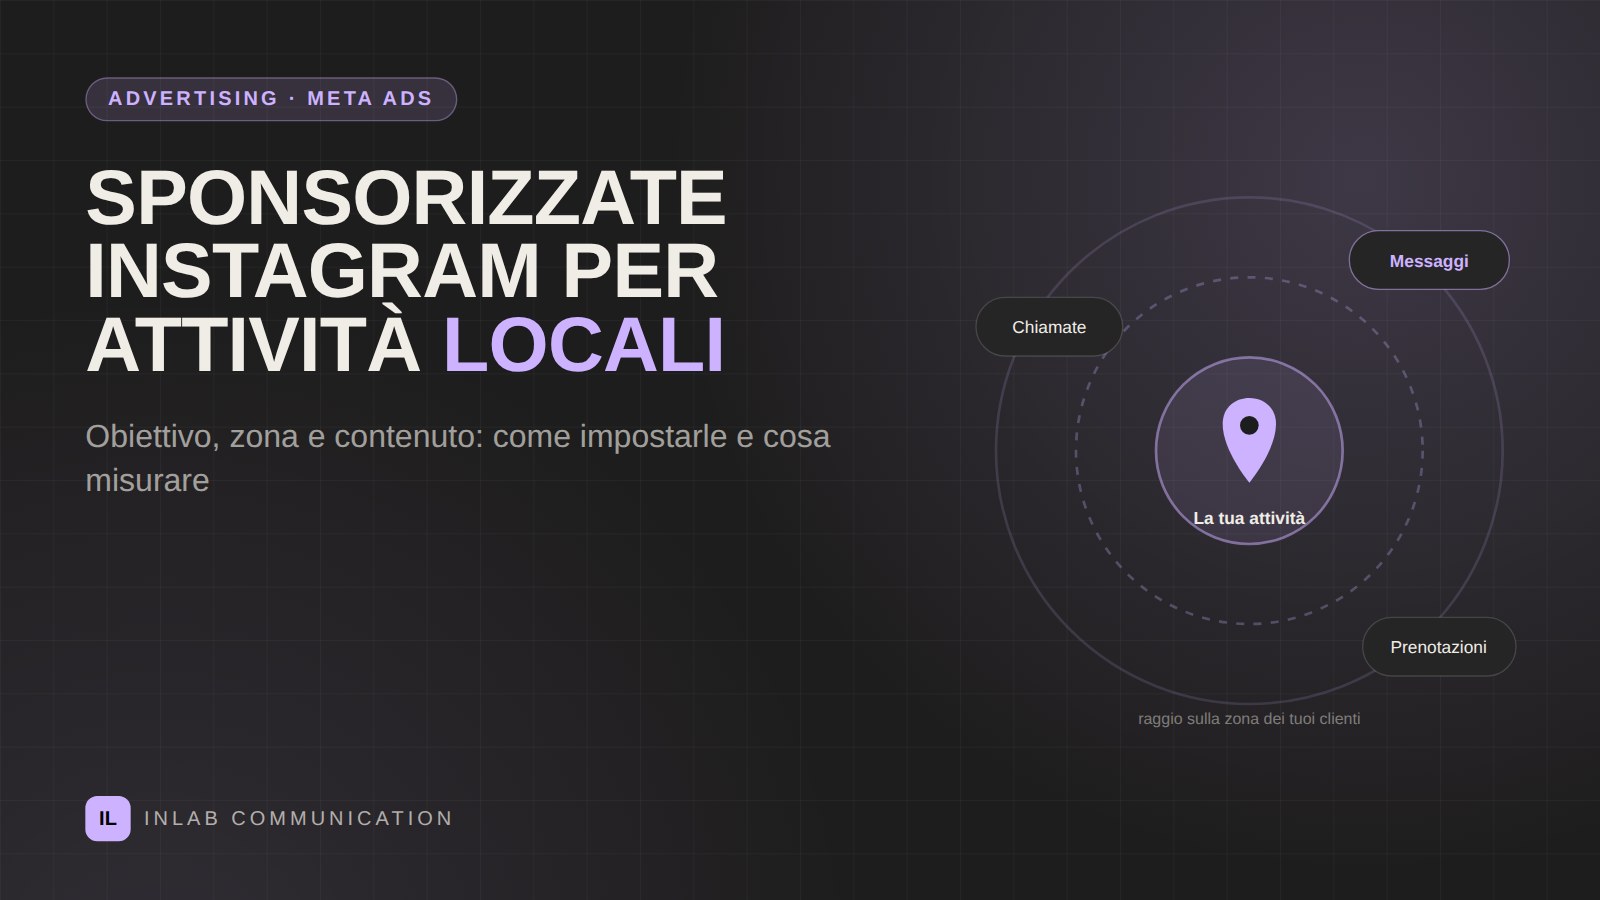Select the Messaggi pill
The image size is (1600, 900).
1429,260
